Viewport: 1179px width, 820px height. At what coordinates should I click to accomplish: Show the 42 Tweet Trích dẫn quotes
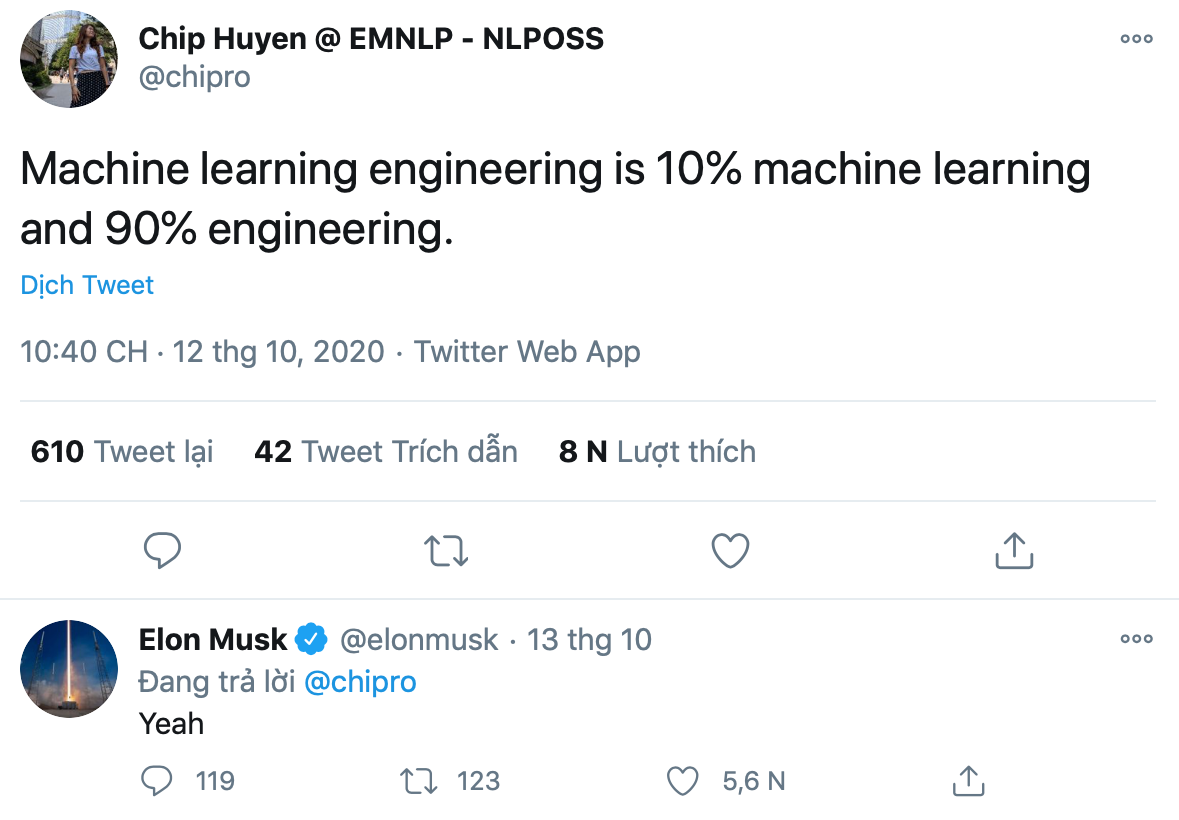pos(386,452)
